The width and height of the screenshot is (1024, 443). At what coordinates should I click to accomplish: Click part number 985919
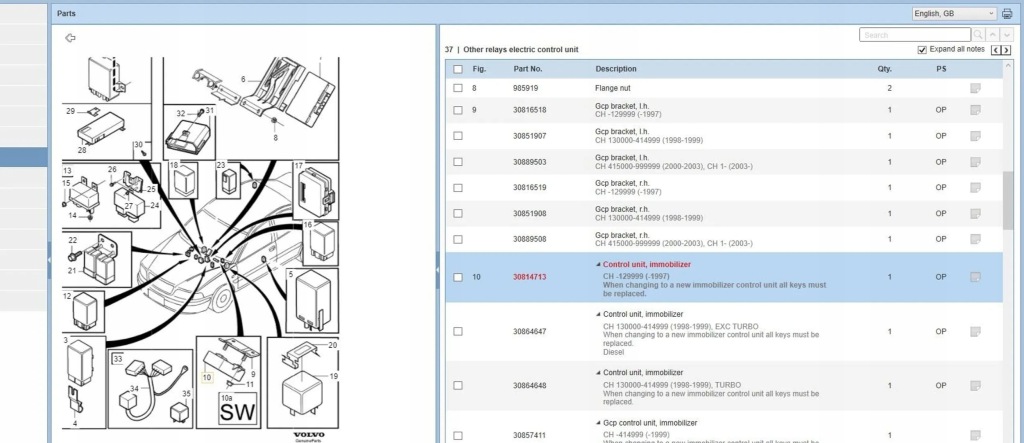[x=526, y=88]
